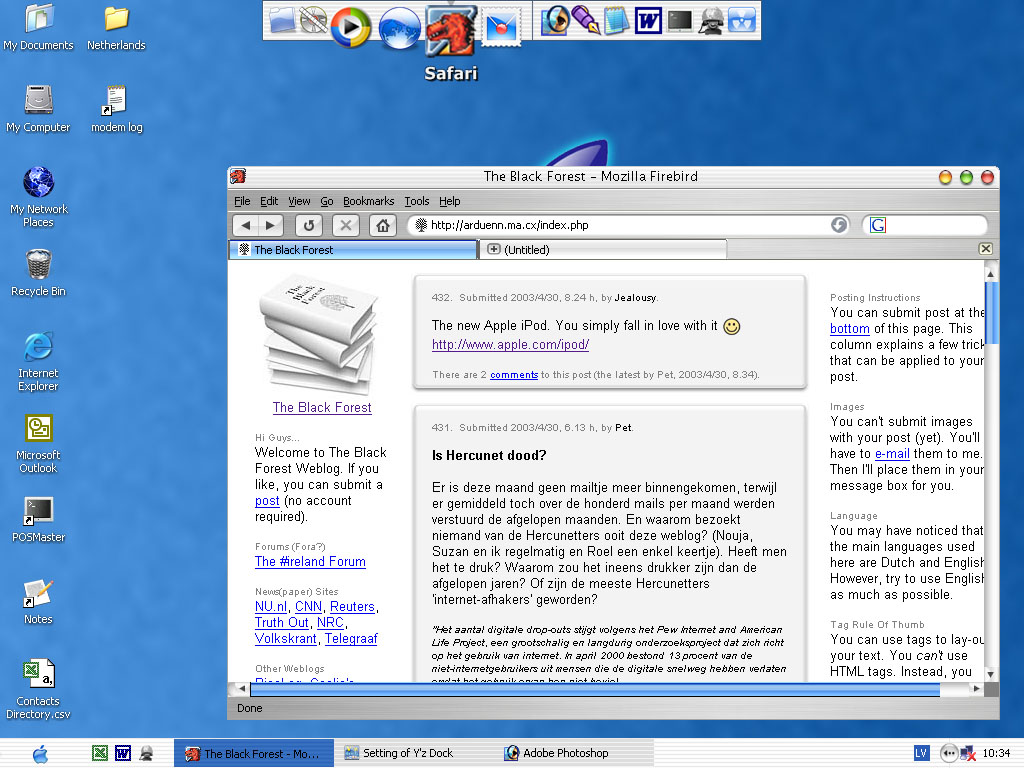Open the terminal monitor dock icon

point(679,20)
